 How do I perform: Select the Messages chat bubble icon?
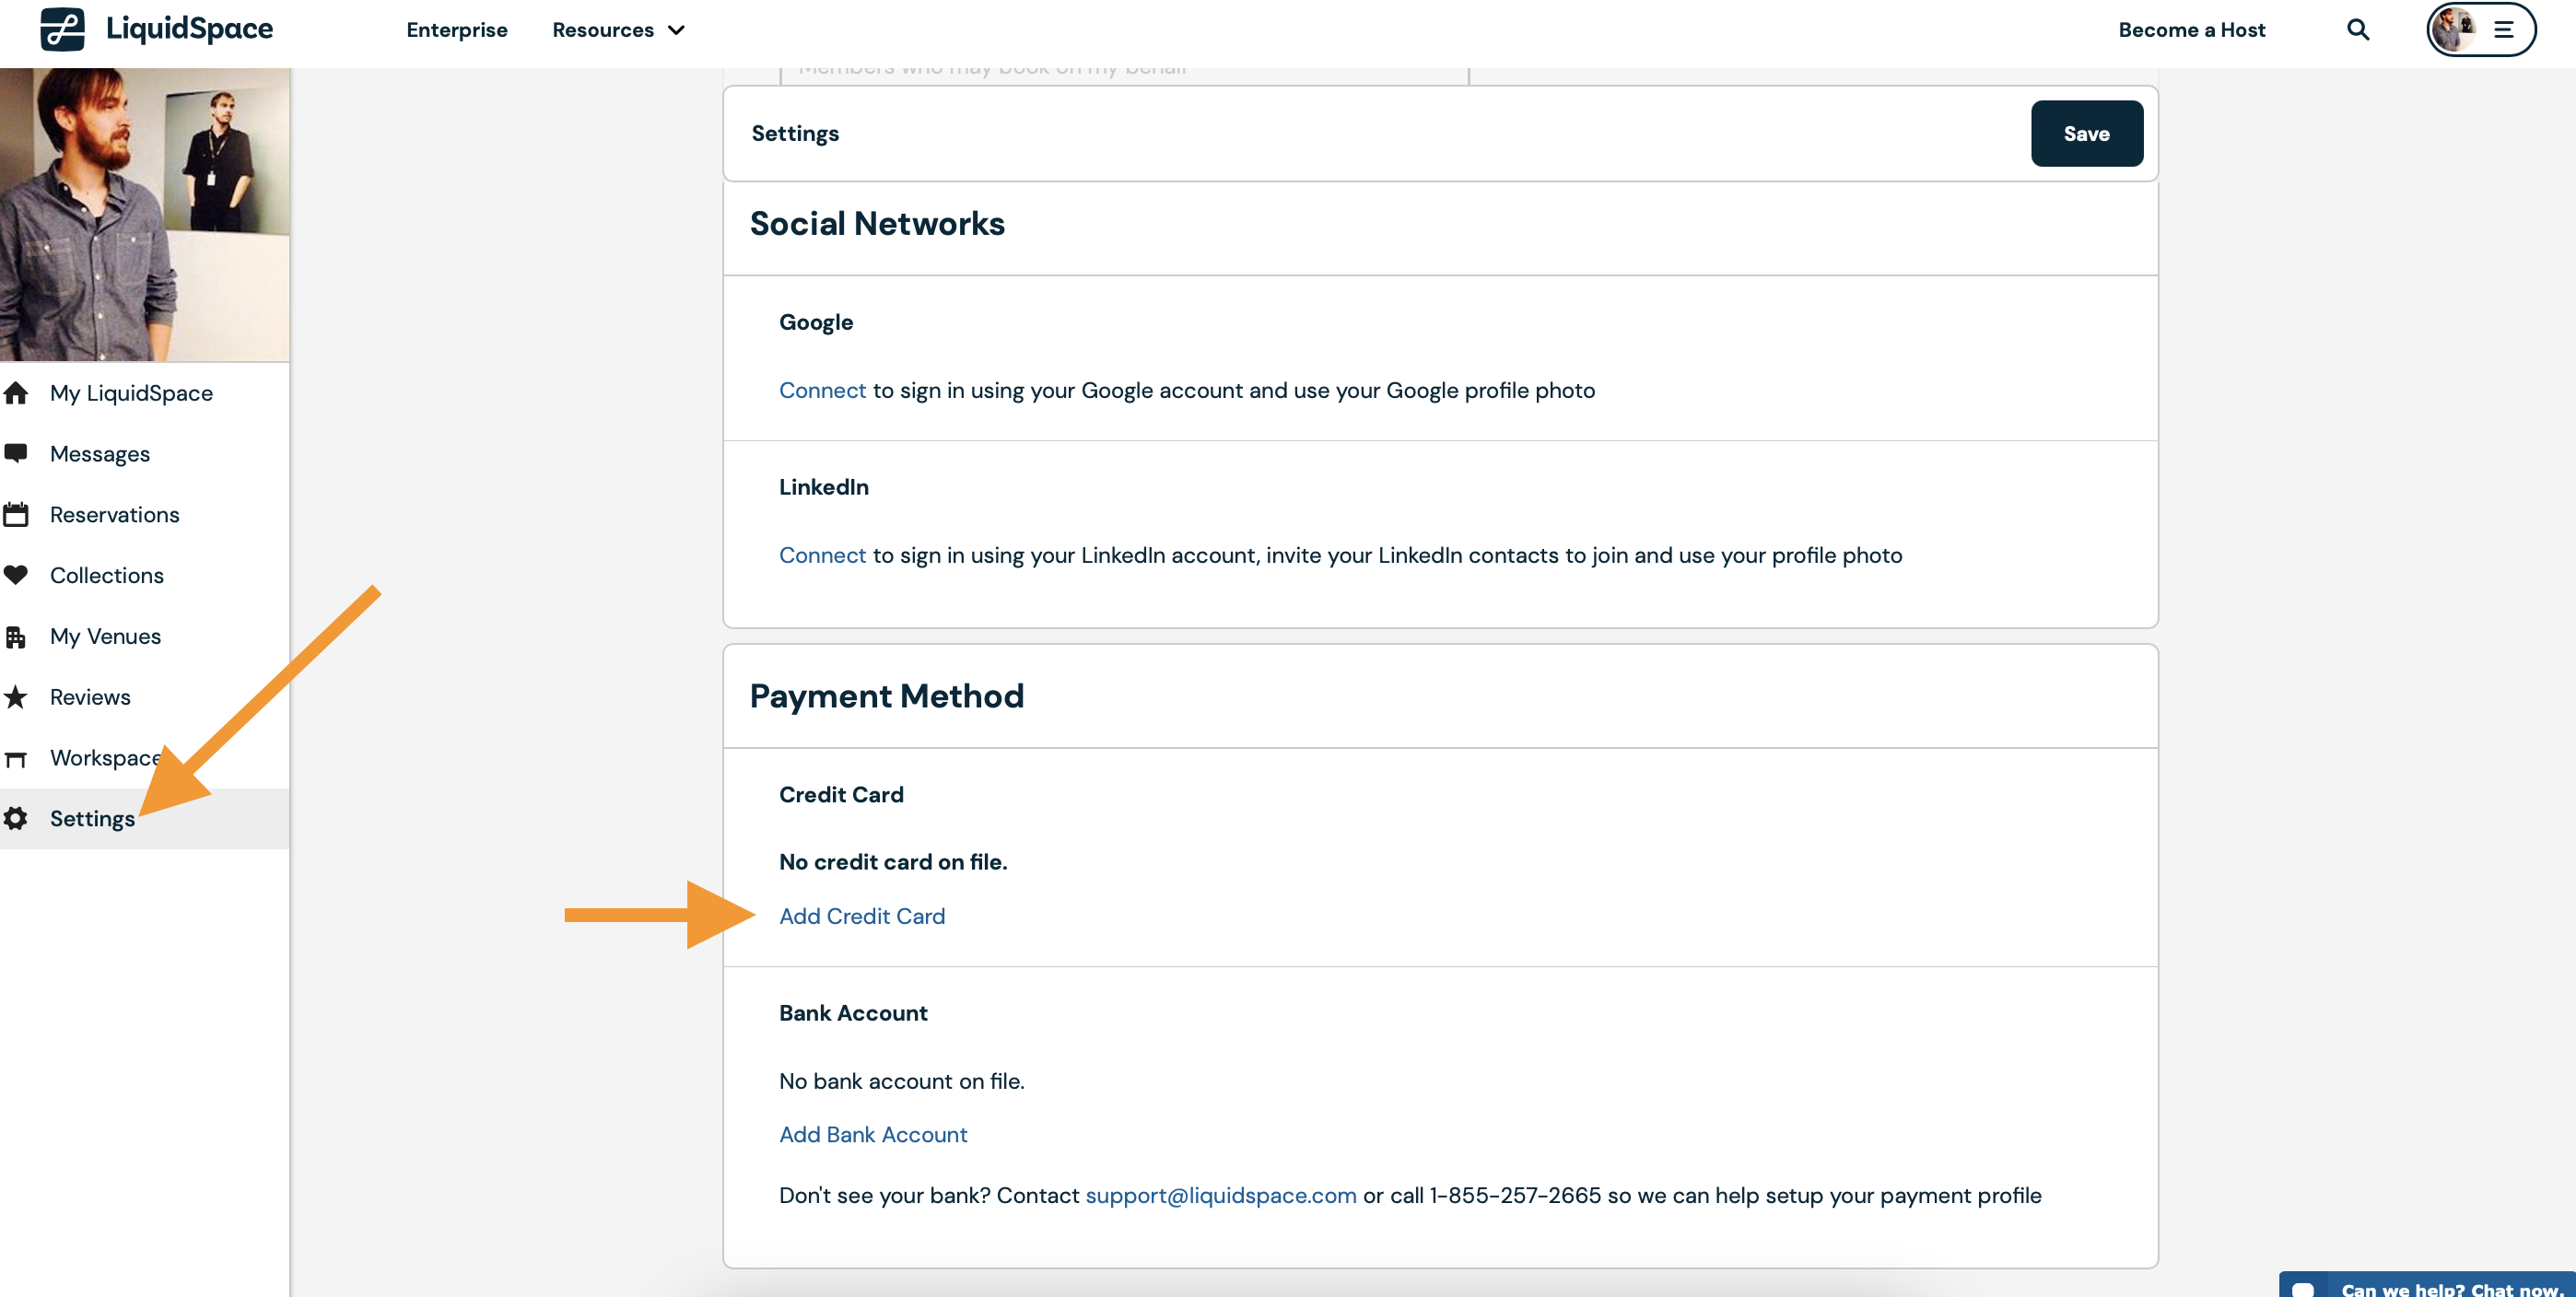[x=16, y=453]
